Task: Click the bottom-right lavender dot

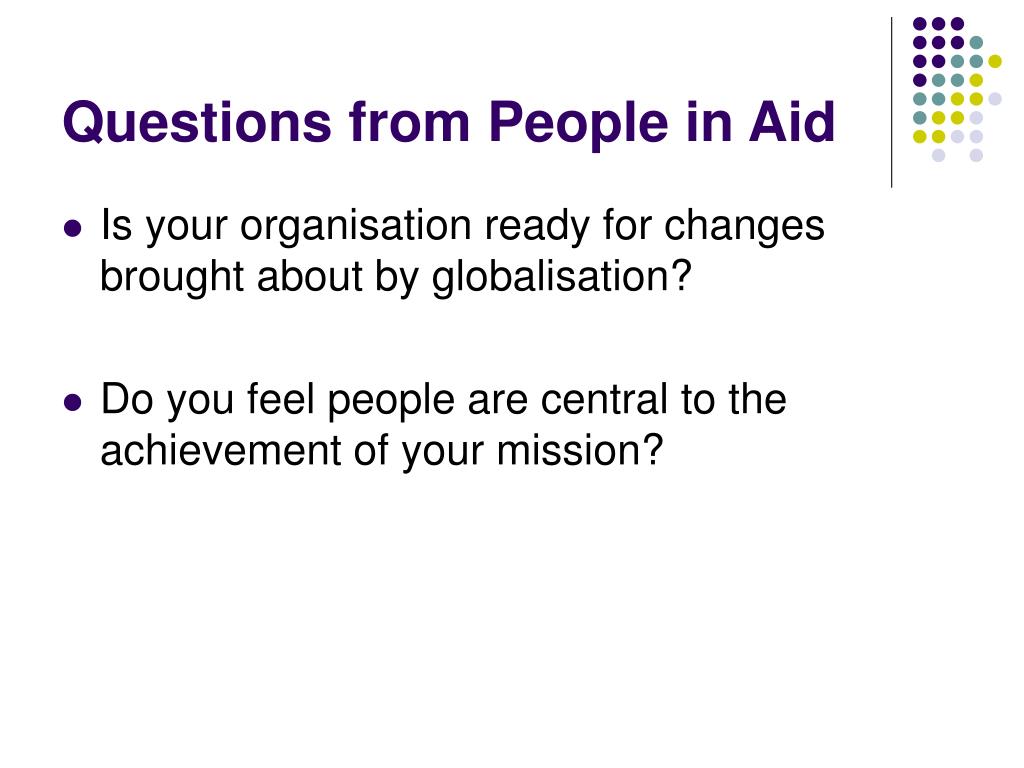Action: point(976,155)
